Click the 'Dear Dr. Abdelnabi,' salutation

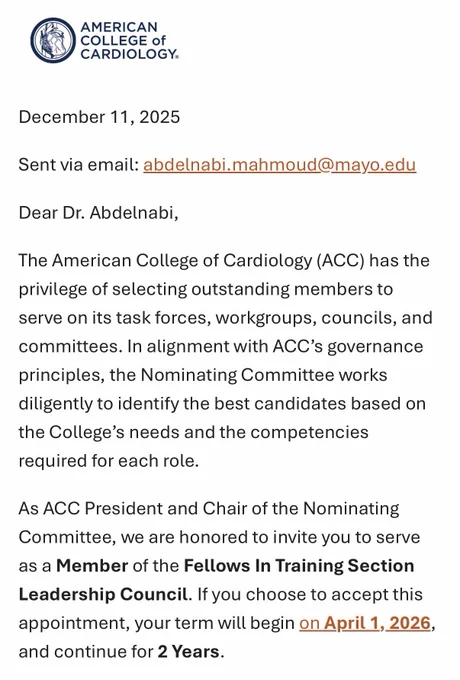(x=98, y=212)
